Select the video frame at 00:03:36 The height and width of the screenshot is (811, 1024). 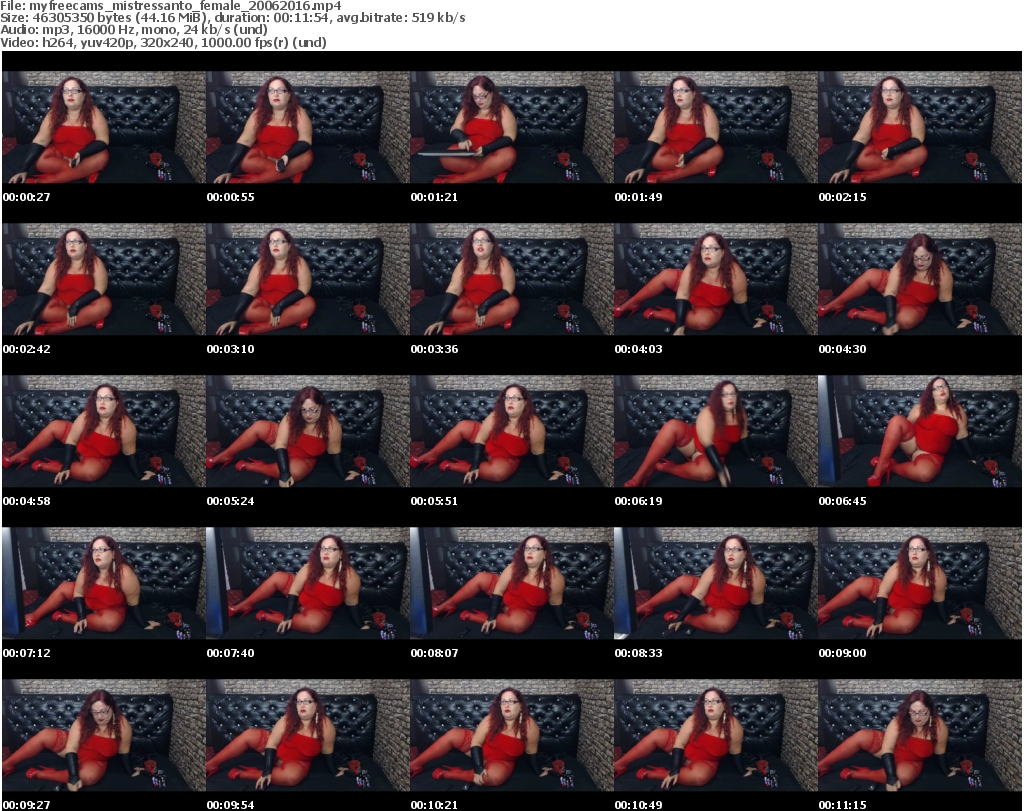511,279
